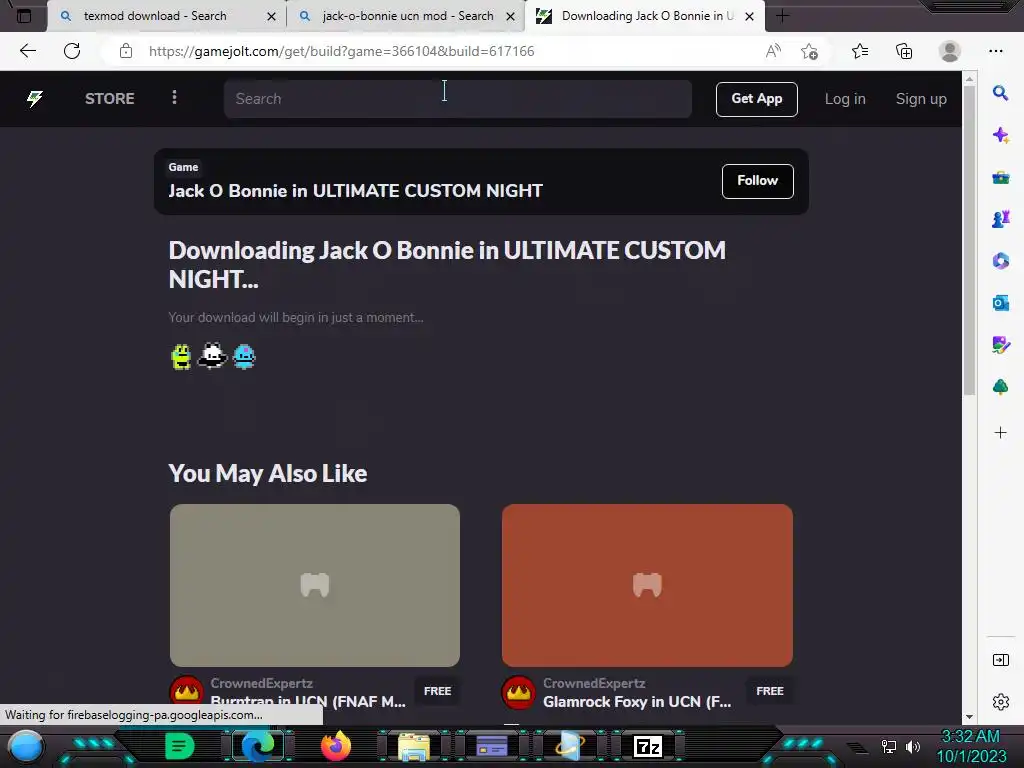
Task: Close the Downloading Jack O Bonnie tab
Action: 750,16
